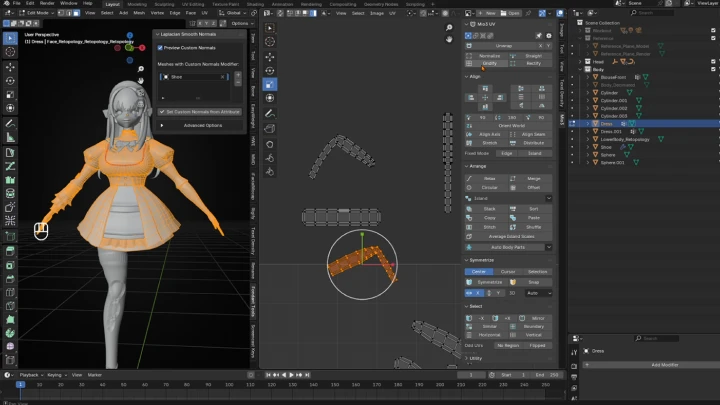Click the Align Bottom icon in Align section
720x405 pixels.
pyautogui.click(x=485, y=107)
